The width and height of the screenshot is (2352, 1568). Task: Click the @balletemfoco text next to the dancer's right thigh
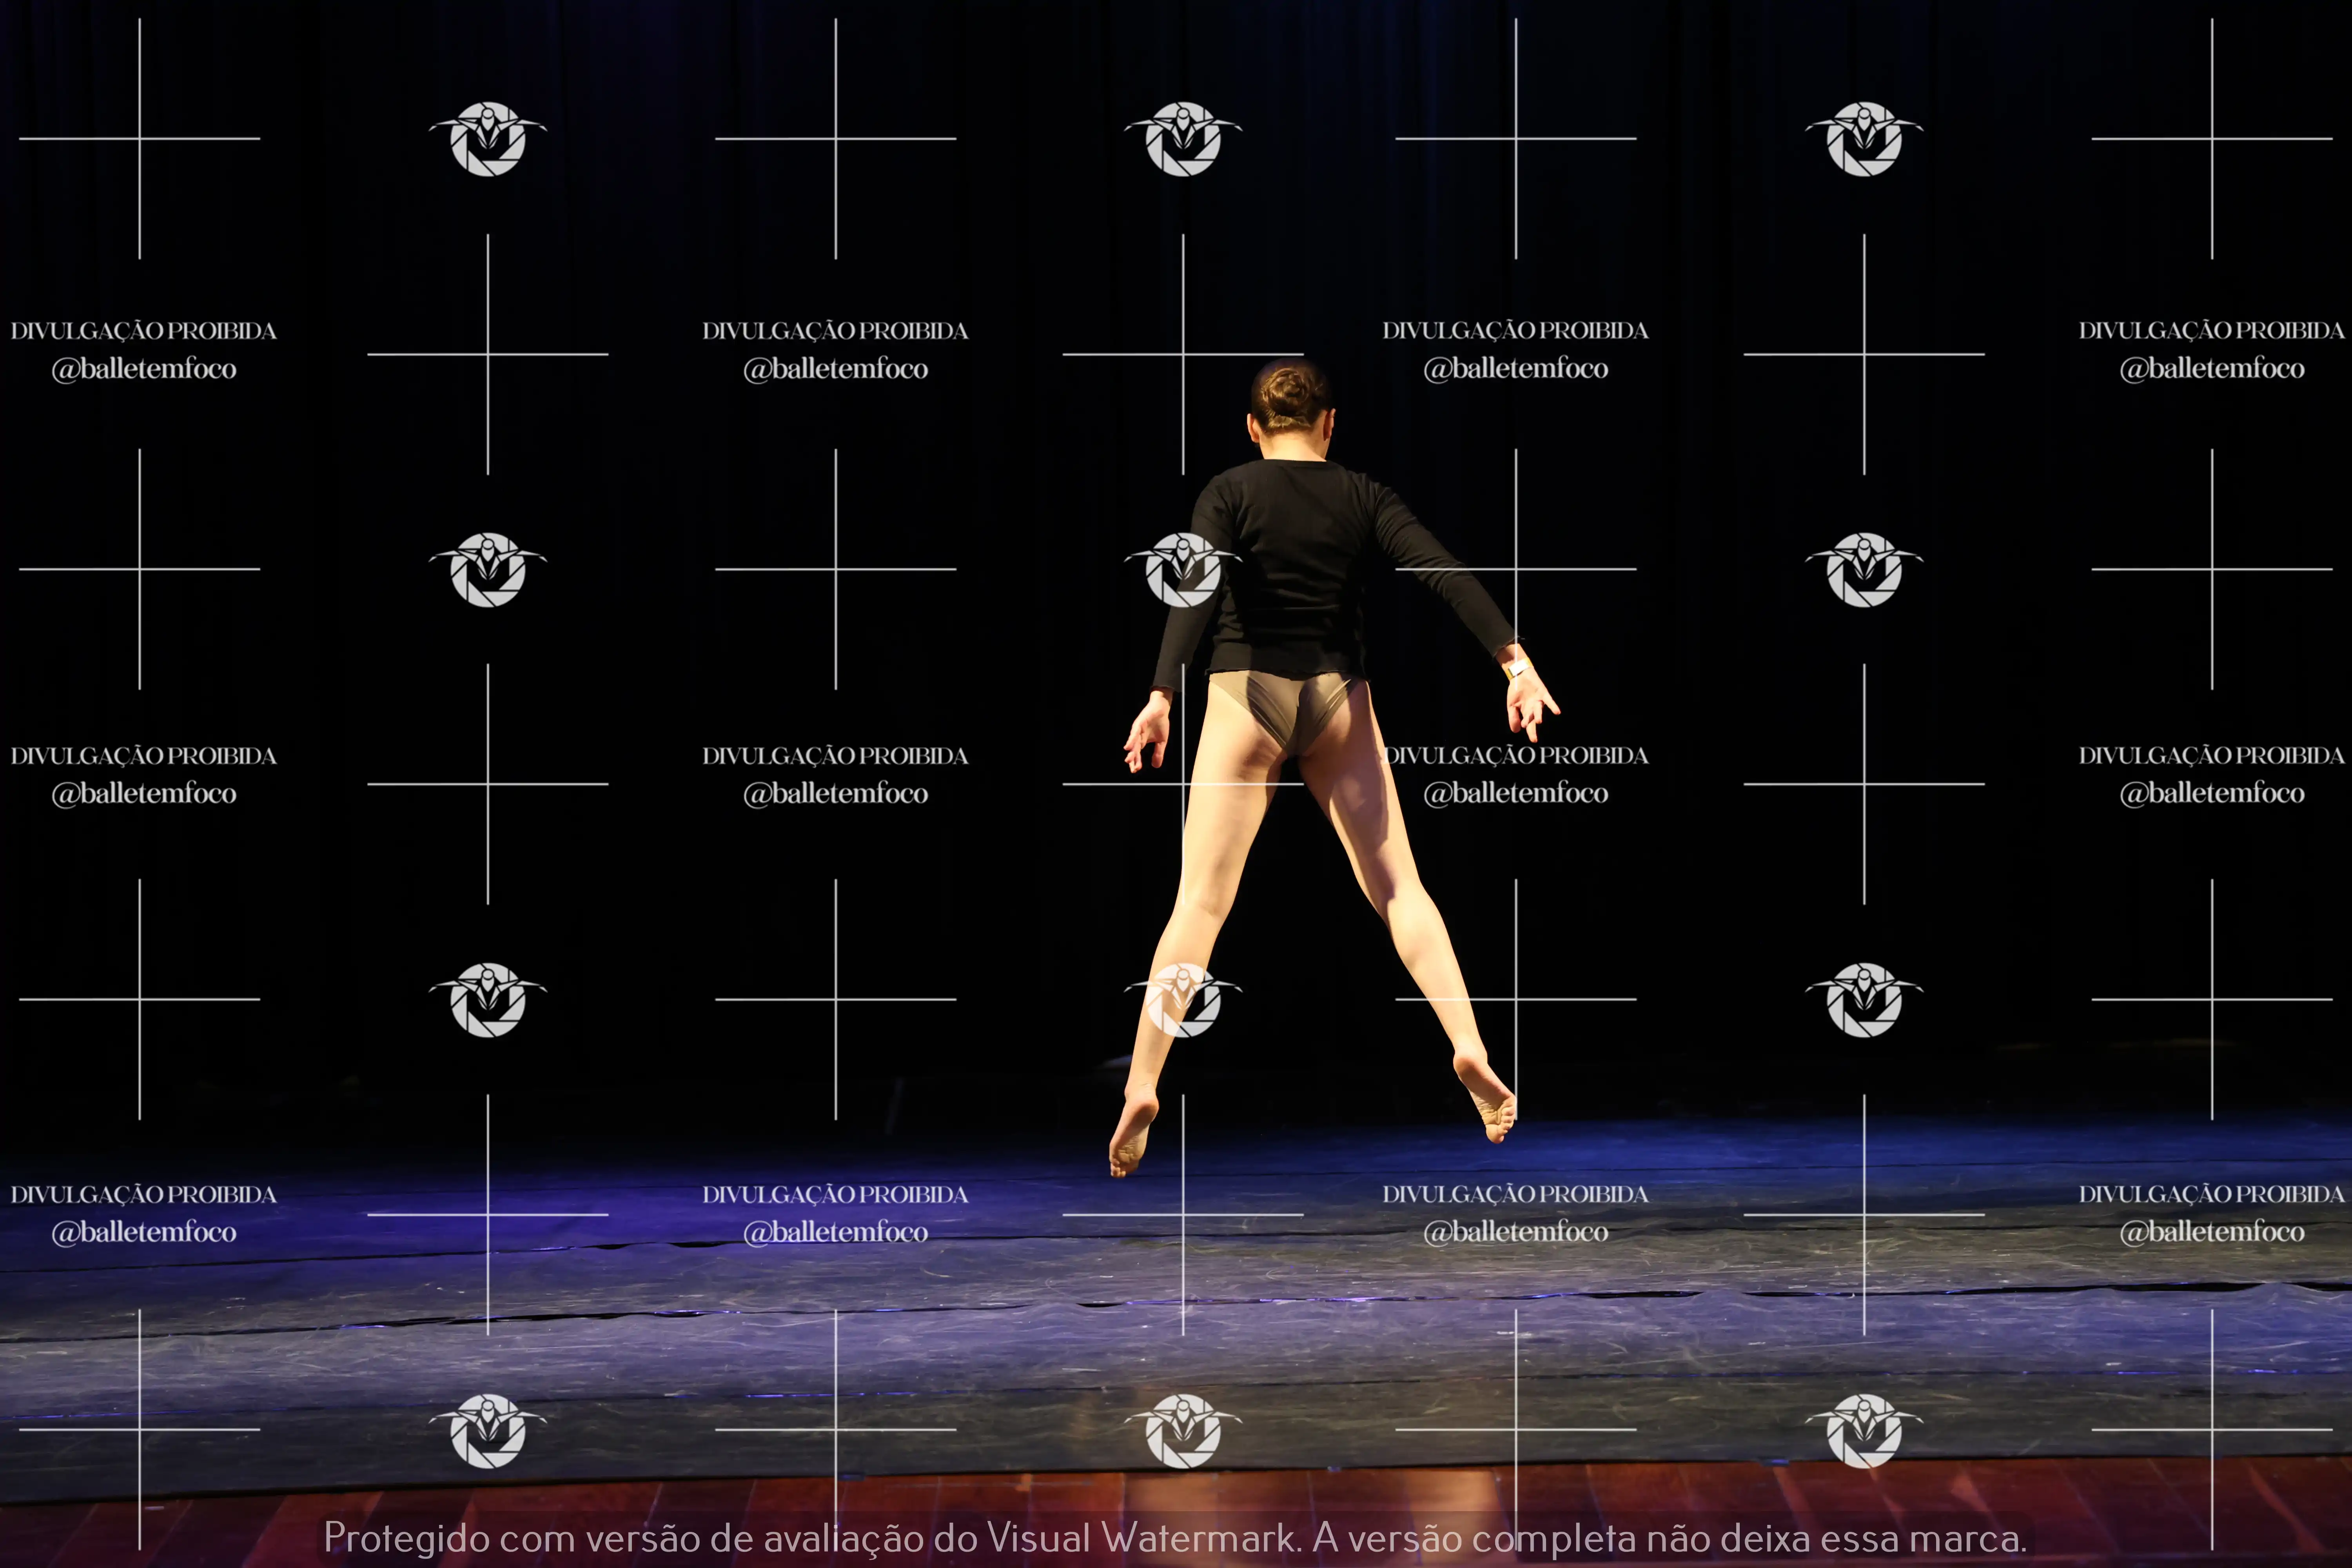pos(1515,793)
